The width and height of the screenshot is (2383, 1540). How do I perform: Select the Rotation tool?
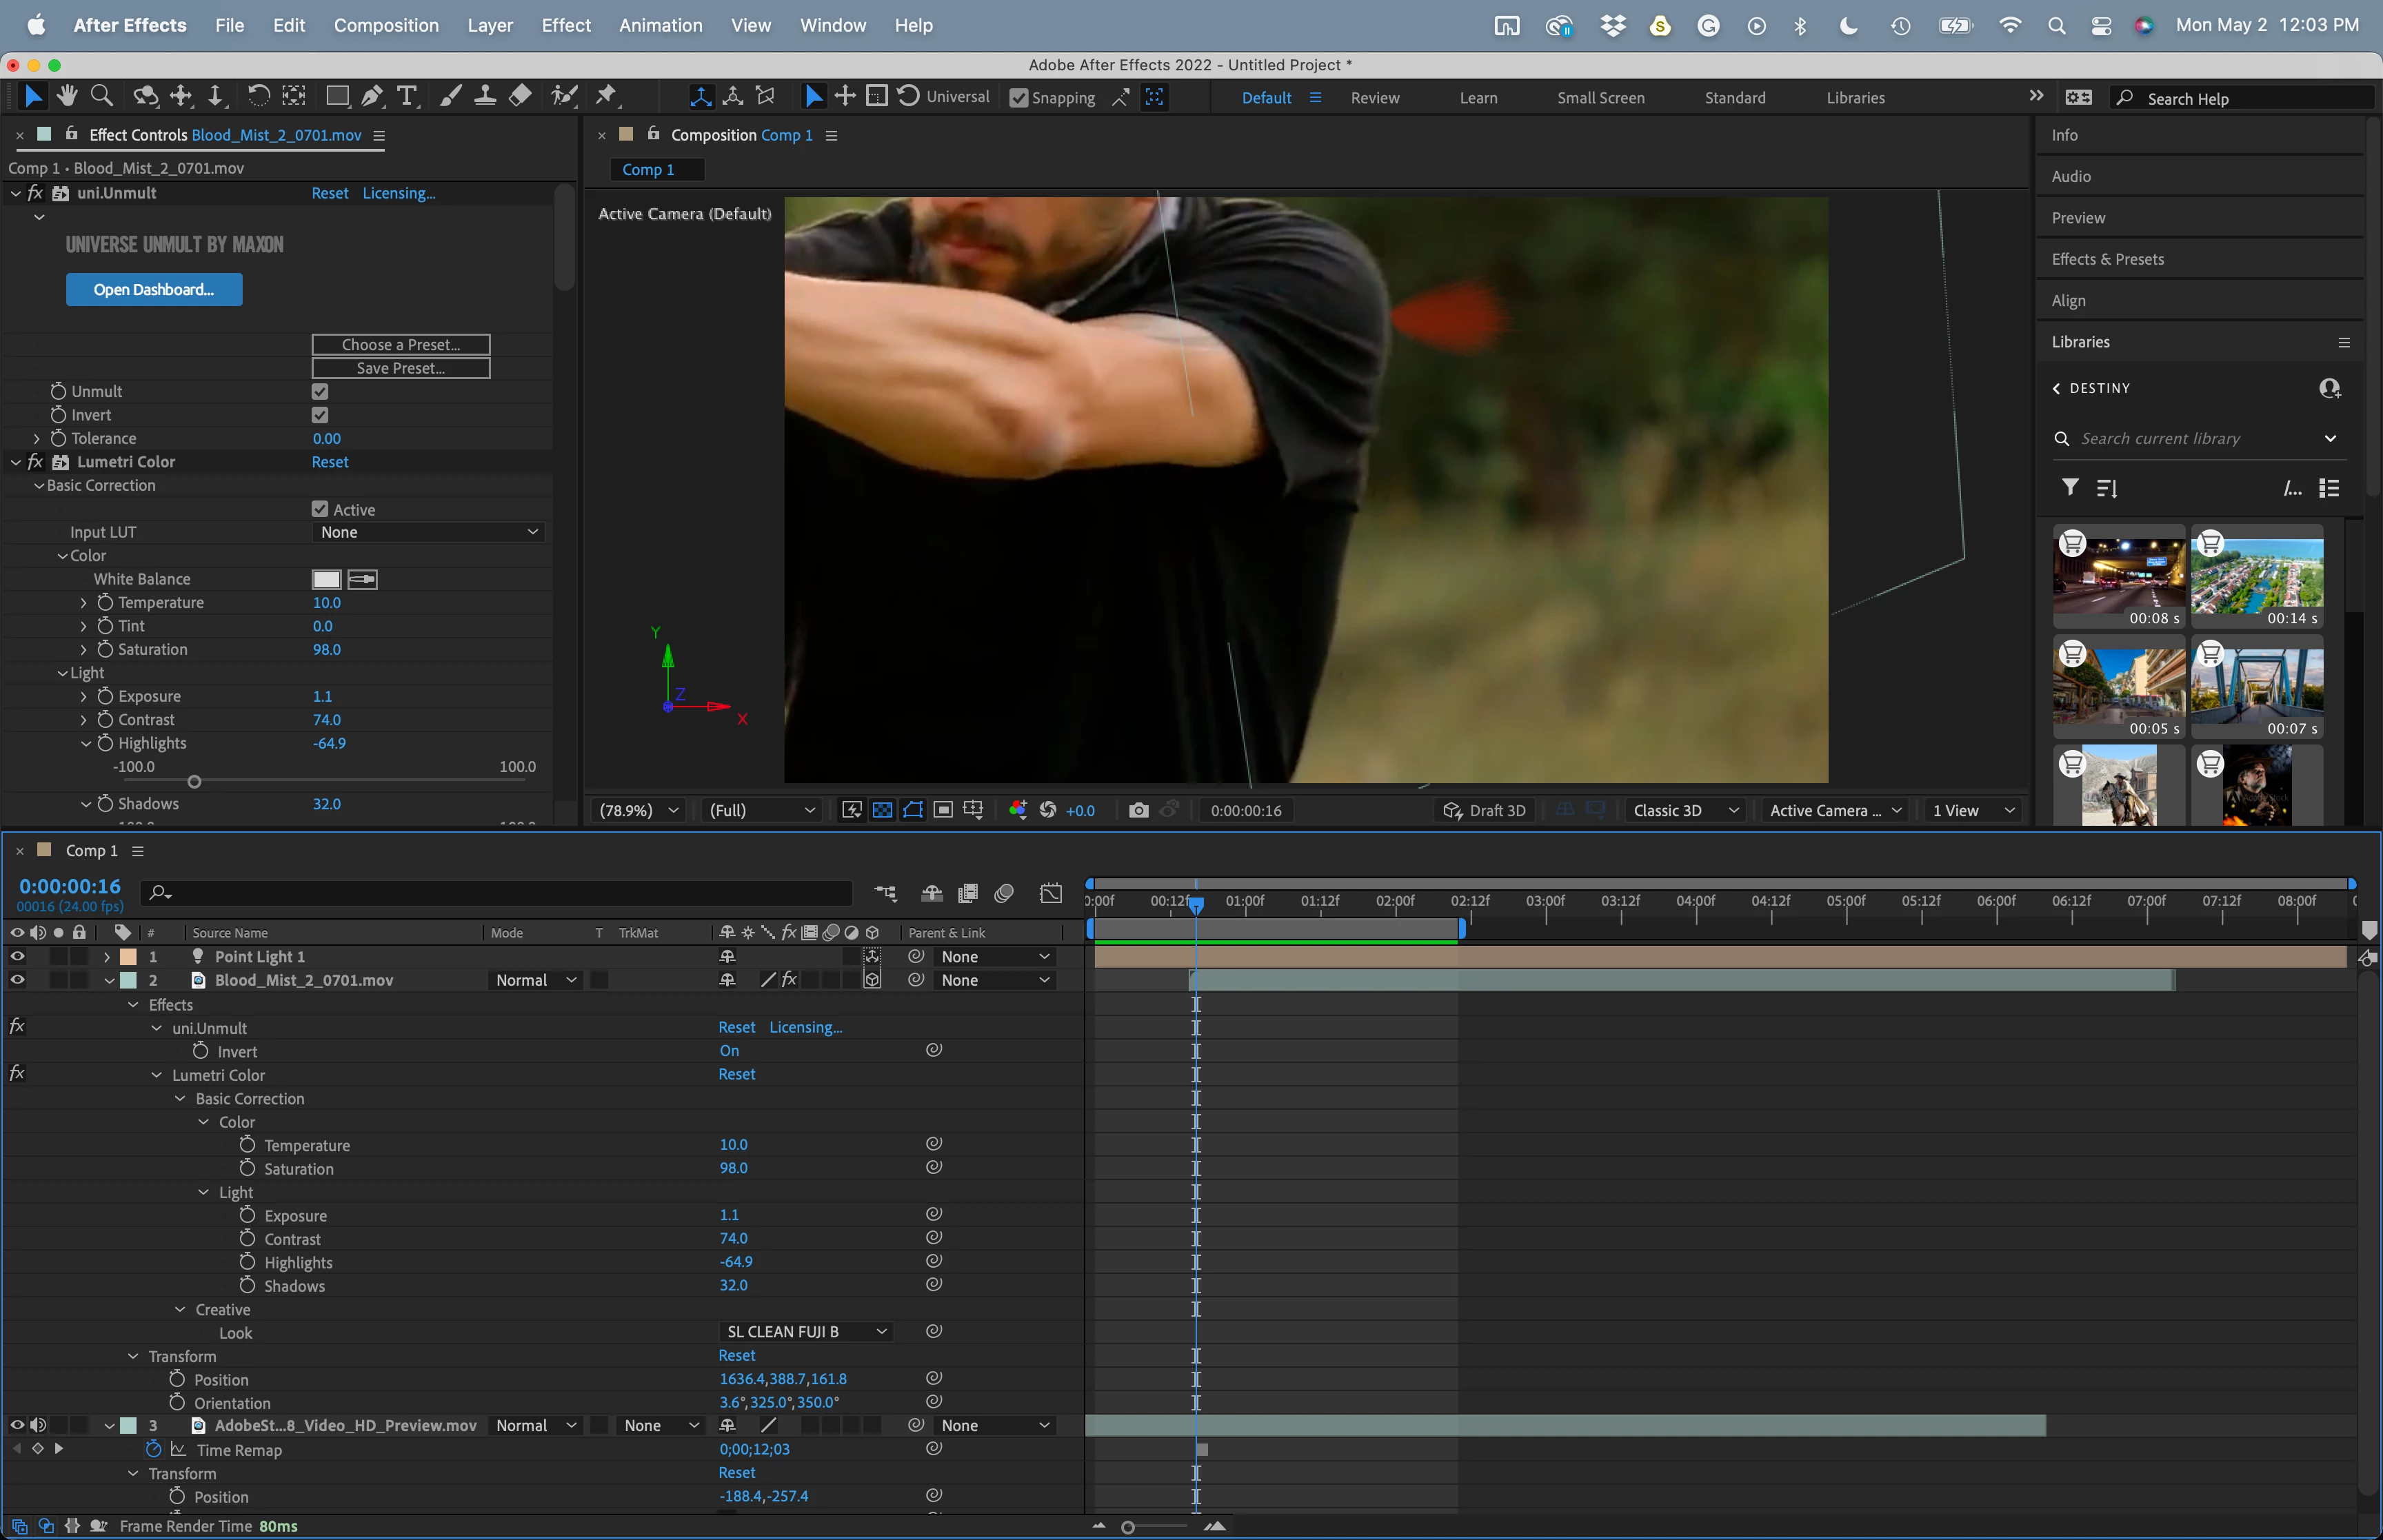pyautogui.click(x=258, y=96)
